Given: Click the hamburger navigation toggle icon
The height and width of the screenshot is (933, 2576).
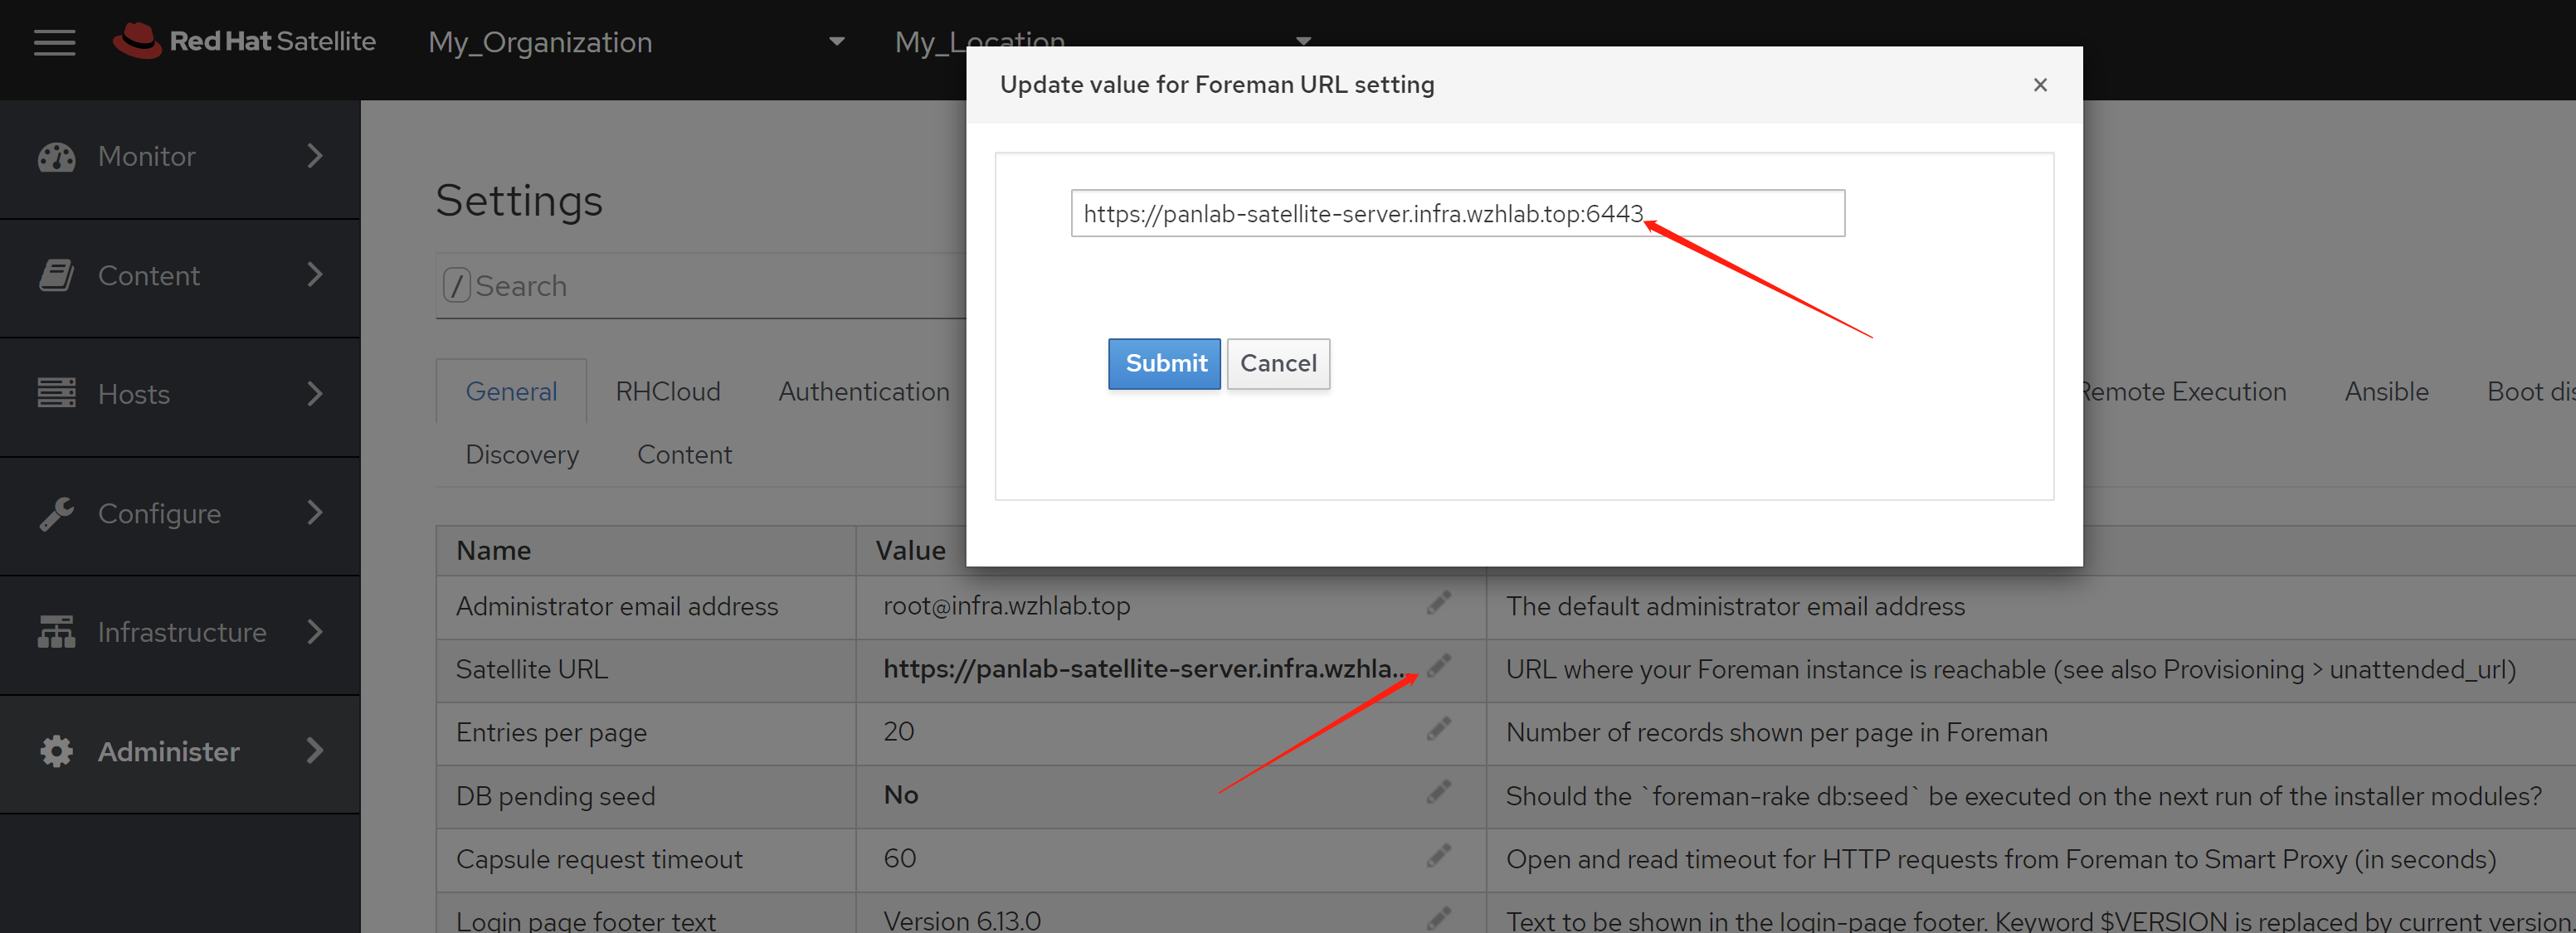Looking at the screenshot, I should (x=54, y=42).
